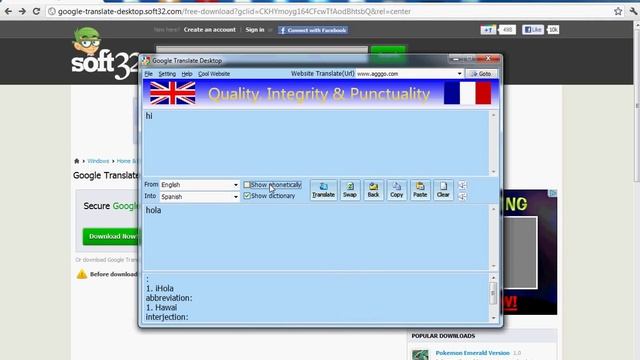Click the Google Translate Desktop title bar icon
This screenshot has height=360, width=640.
[x=146, y=60]
